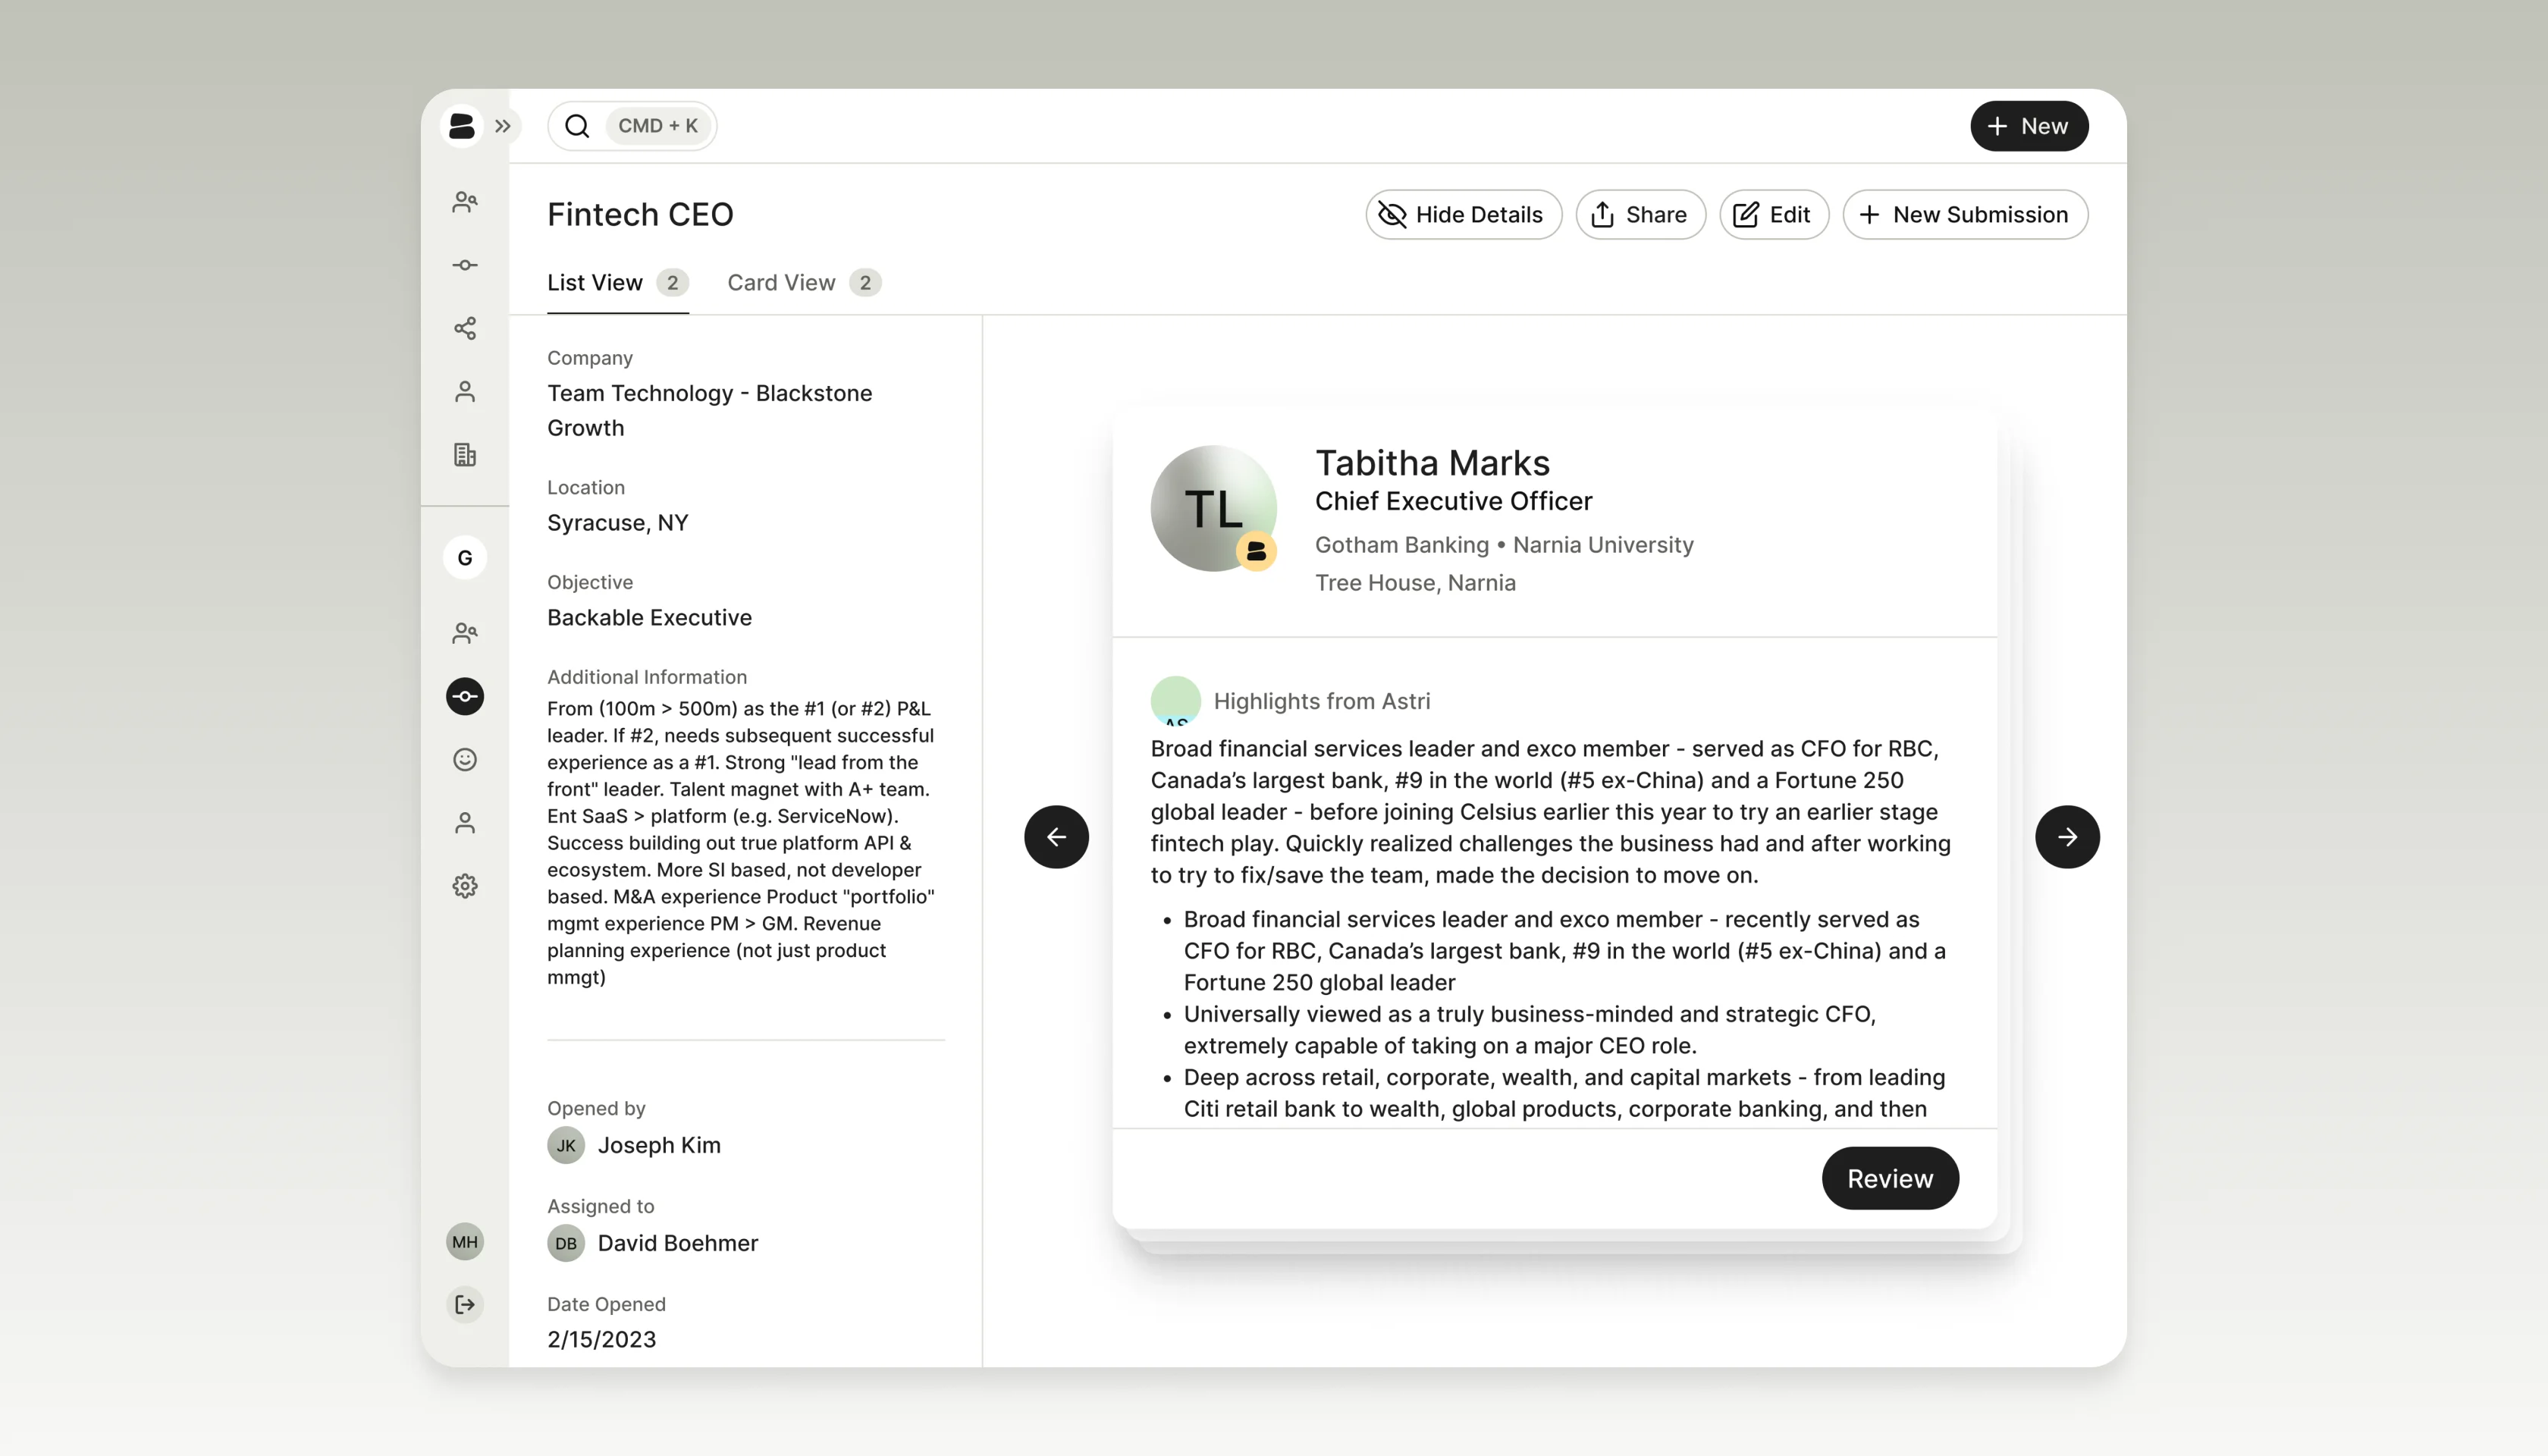2548x1456 pixels.
Task: Open the settings gear icon
Action: coord(465,886)
